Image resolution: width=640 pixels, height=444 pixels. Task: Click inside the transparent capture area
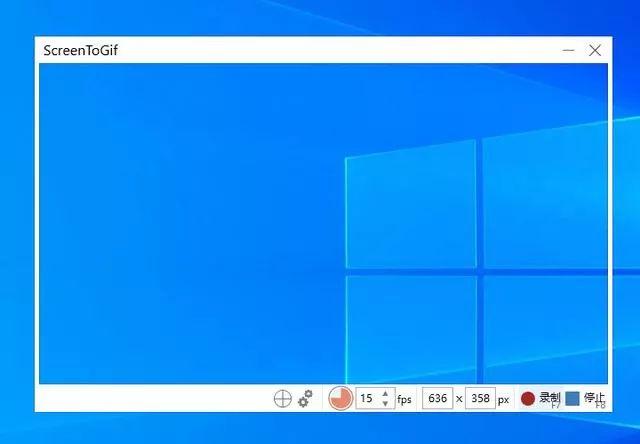pos(200,220)
